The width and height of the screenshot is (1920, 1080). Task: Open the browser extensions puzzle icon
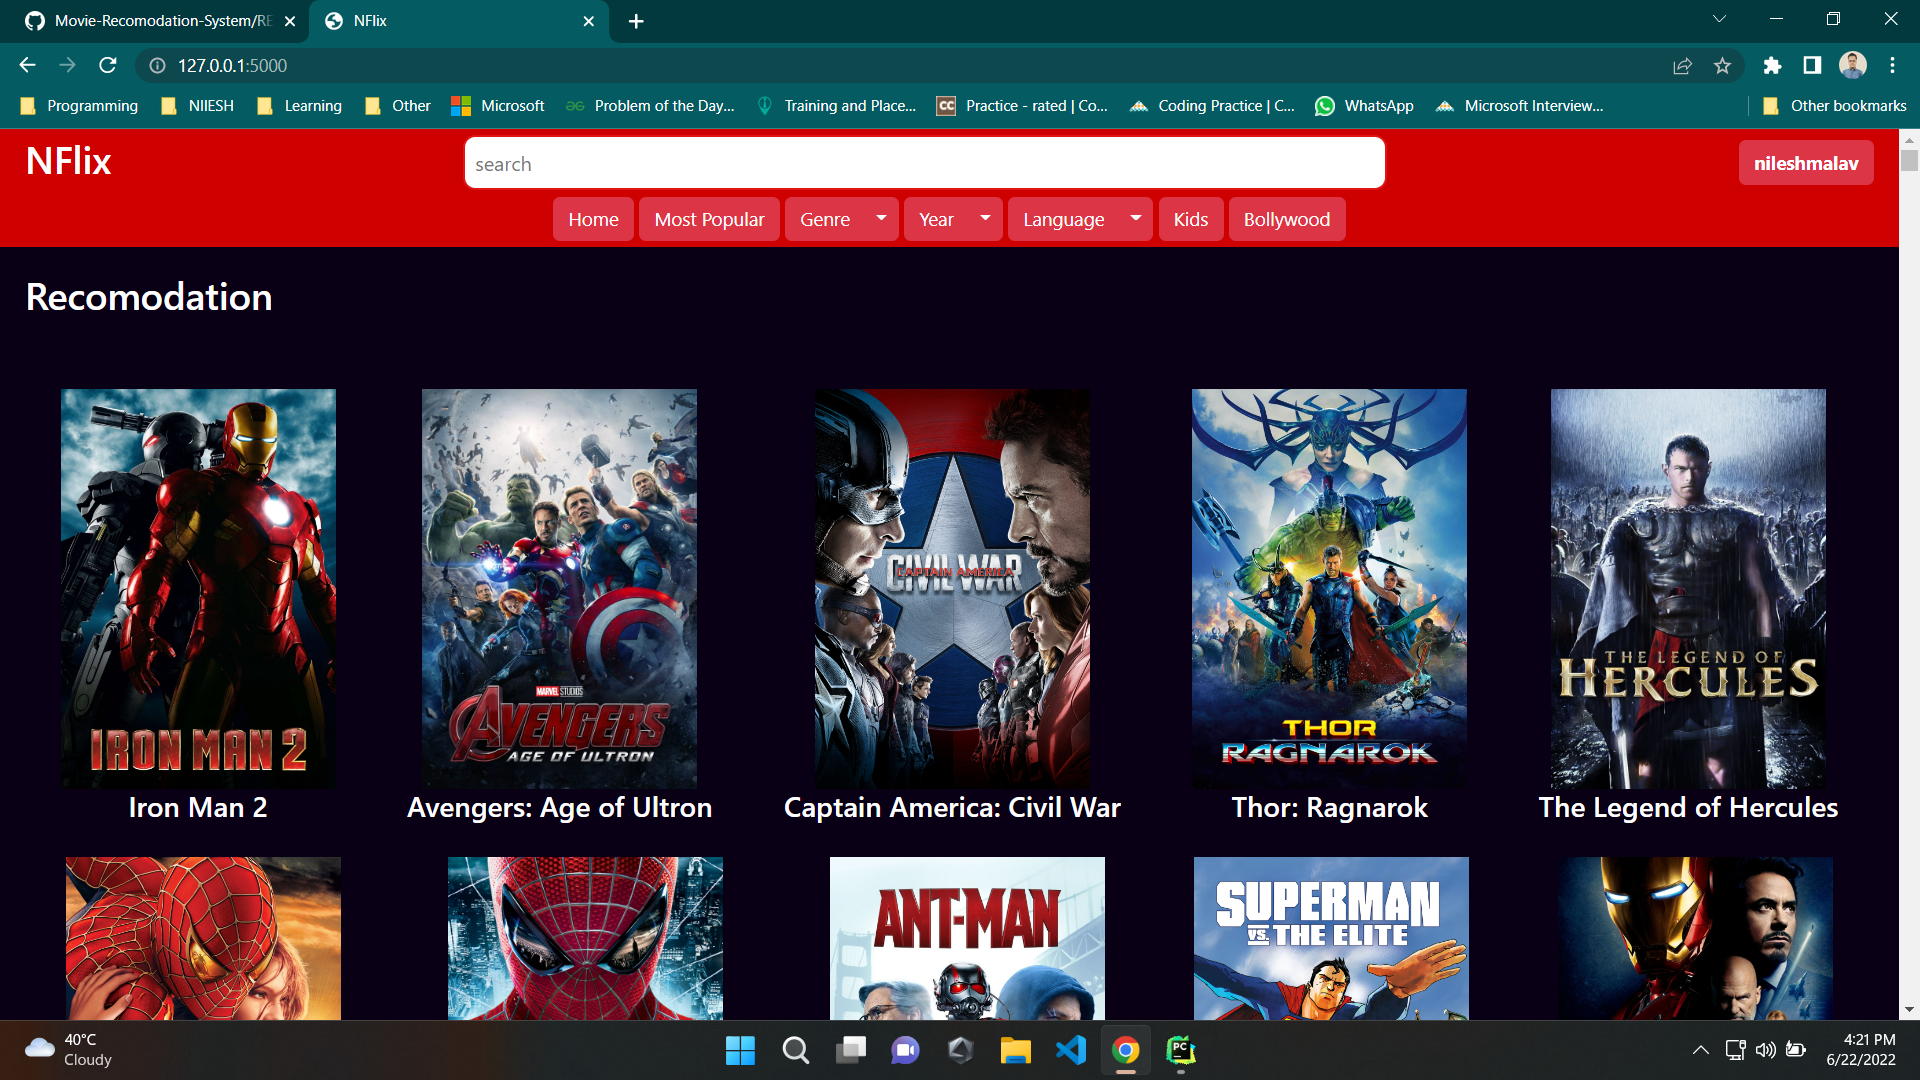(1772, 65)
